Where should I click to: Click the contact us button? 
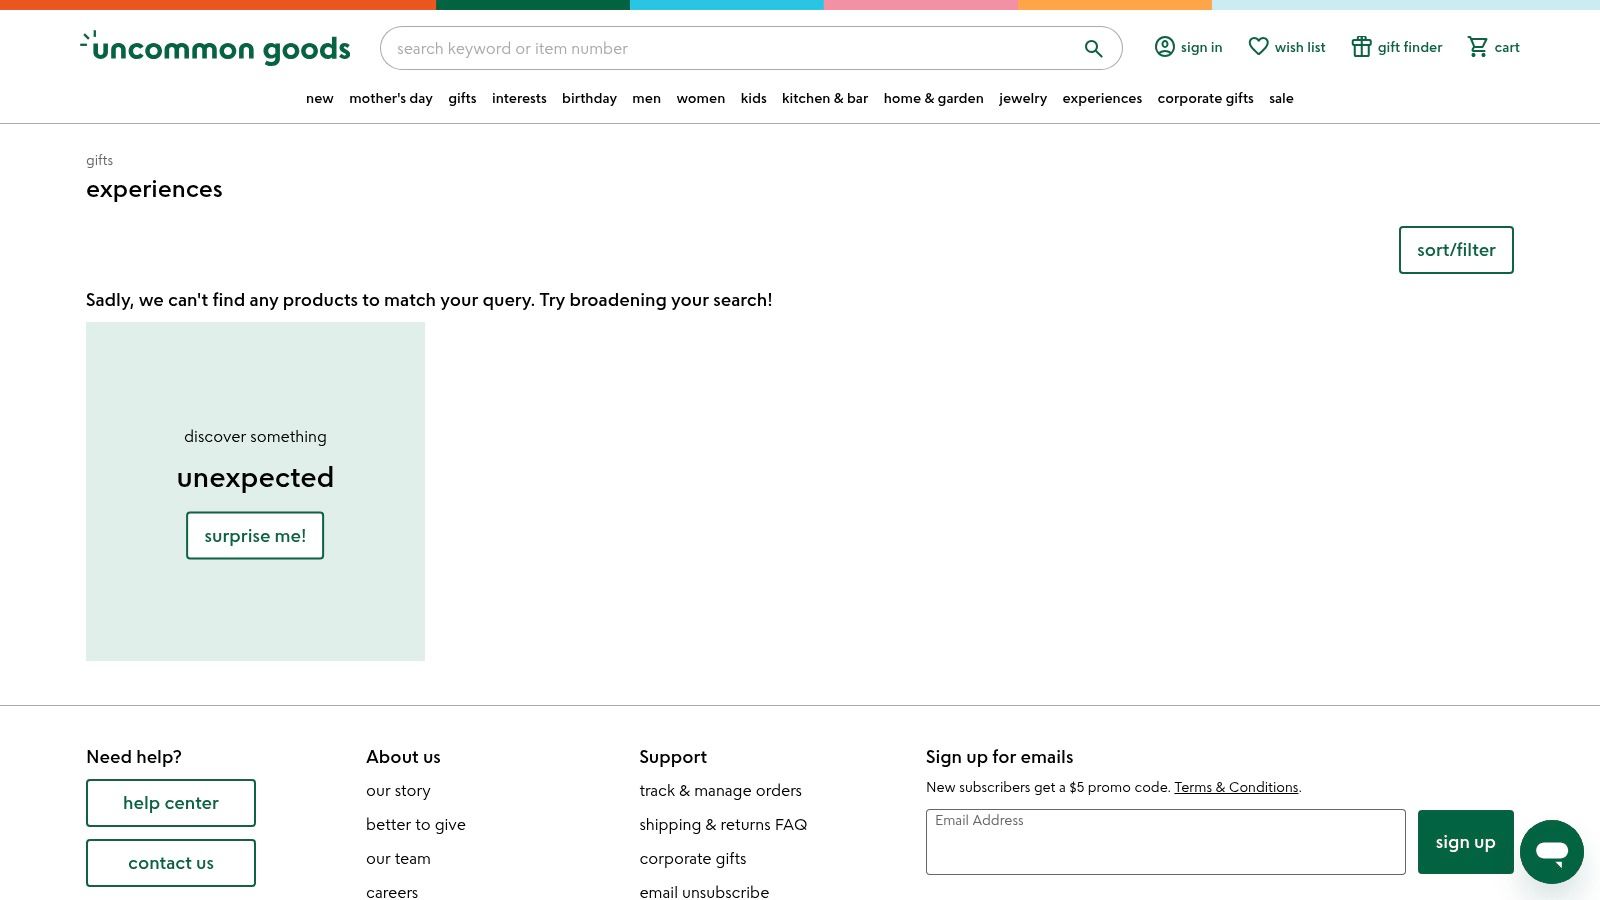(x=171, y=863)
